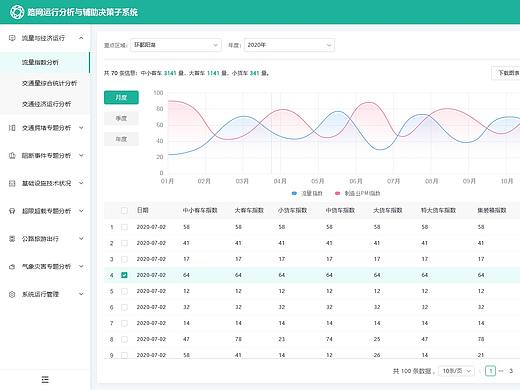This screenshot has width=520, height=390.
Task: Click the 小货车指数 column header
Action: pos(292,210)
